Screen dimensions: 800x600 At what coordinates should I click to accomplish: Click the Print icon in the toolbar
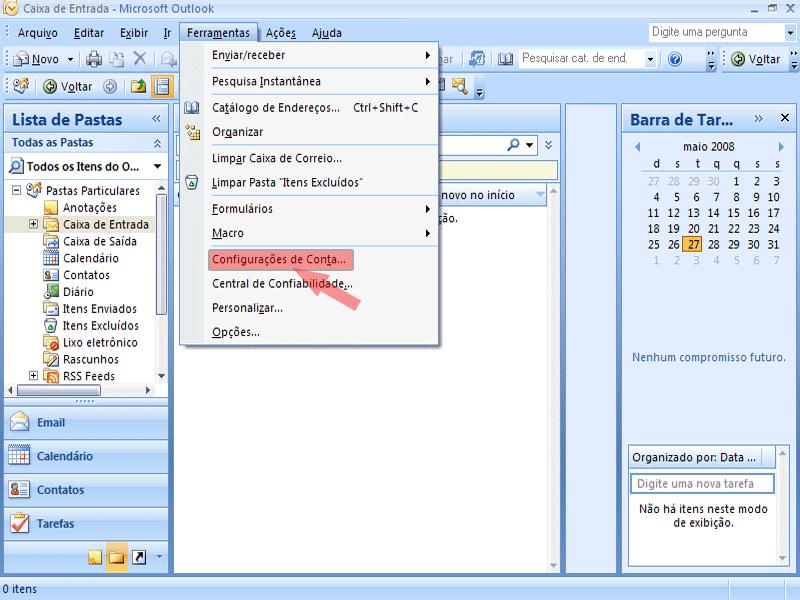coord(94,59)
